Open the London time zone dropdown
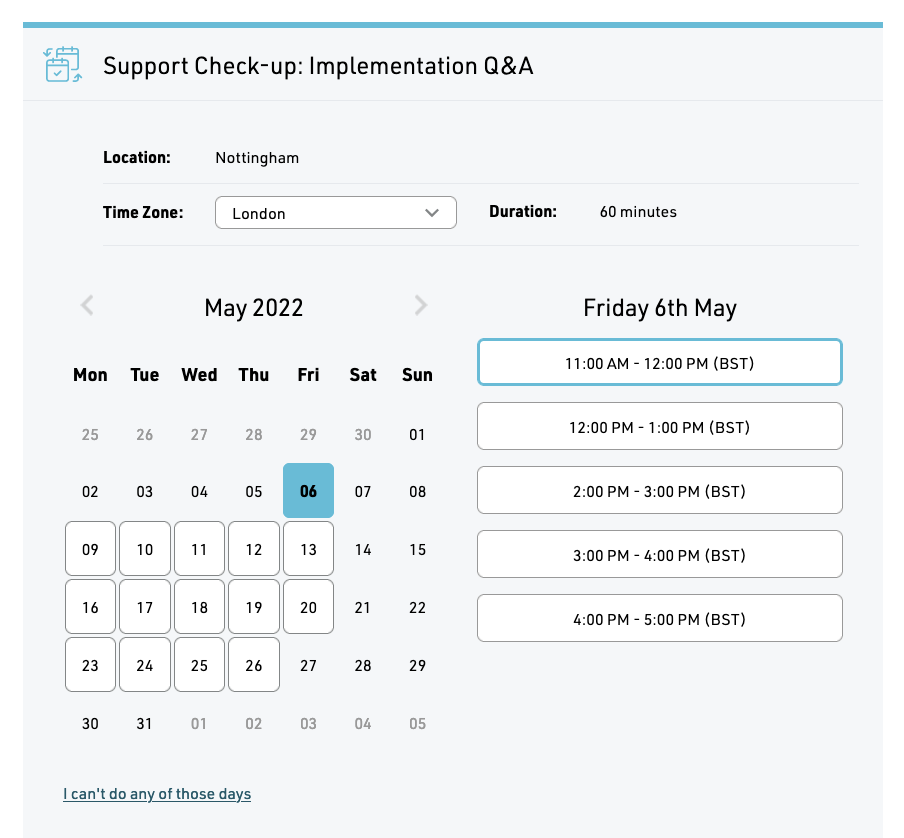The image size is (904, 838). 336,213
